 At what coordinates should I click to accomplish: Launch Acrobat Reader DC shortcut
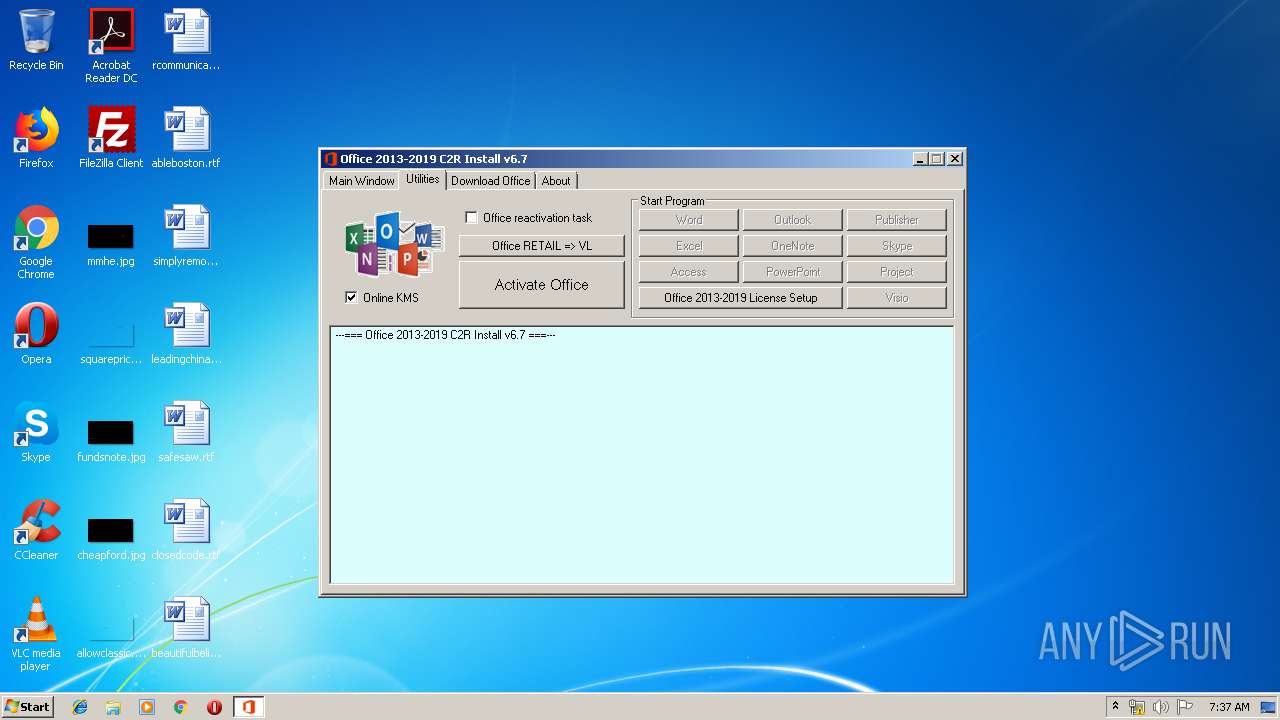click(x=111, y=45)
